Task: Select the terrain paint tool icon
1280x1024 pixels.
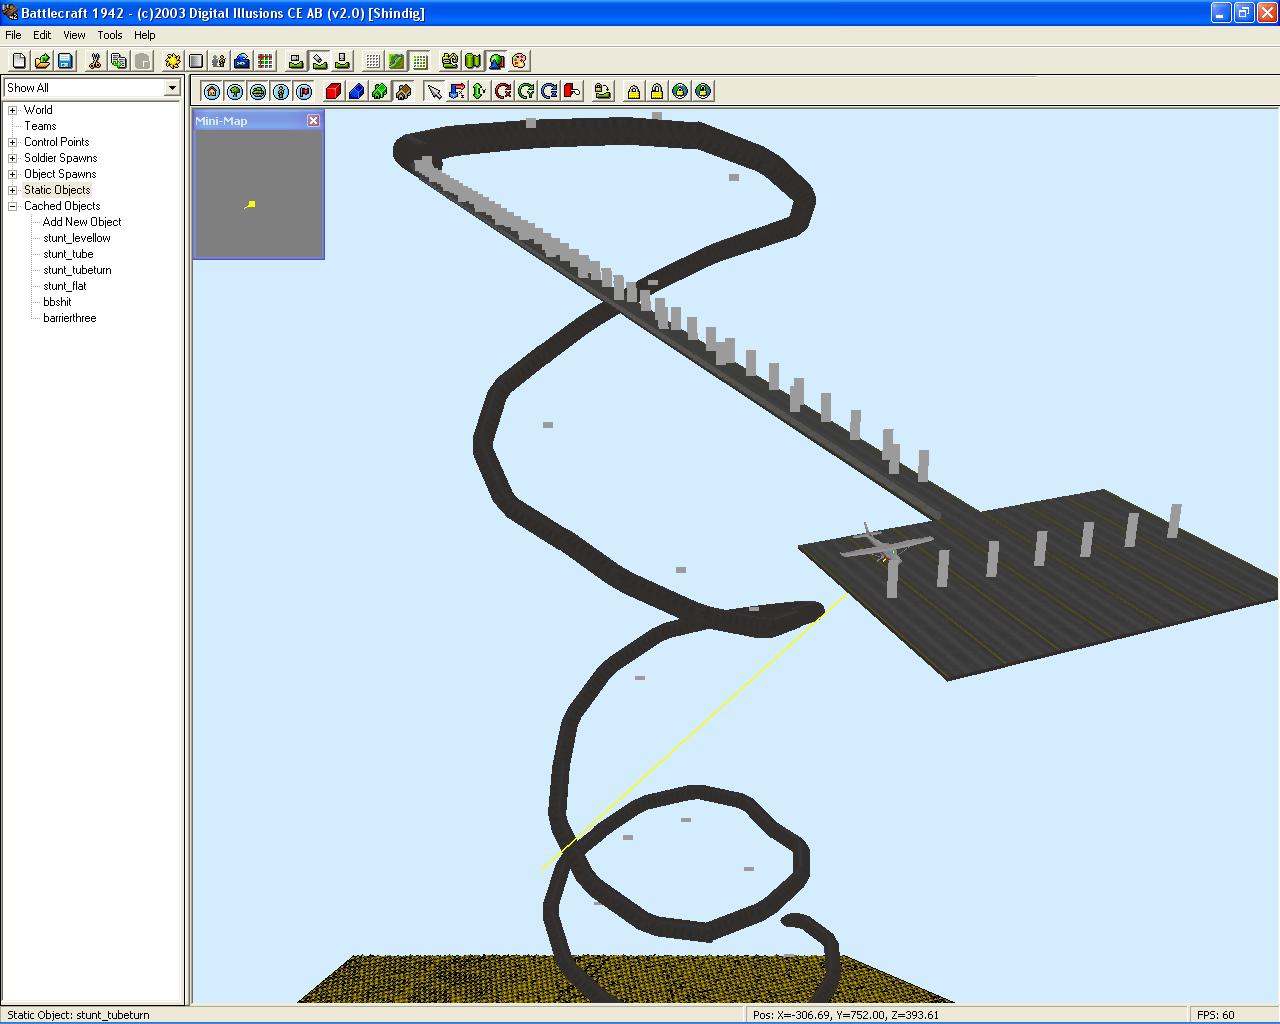Action: [x=319, y=61]
